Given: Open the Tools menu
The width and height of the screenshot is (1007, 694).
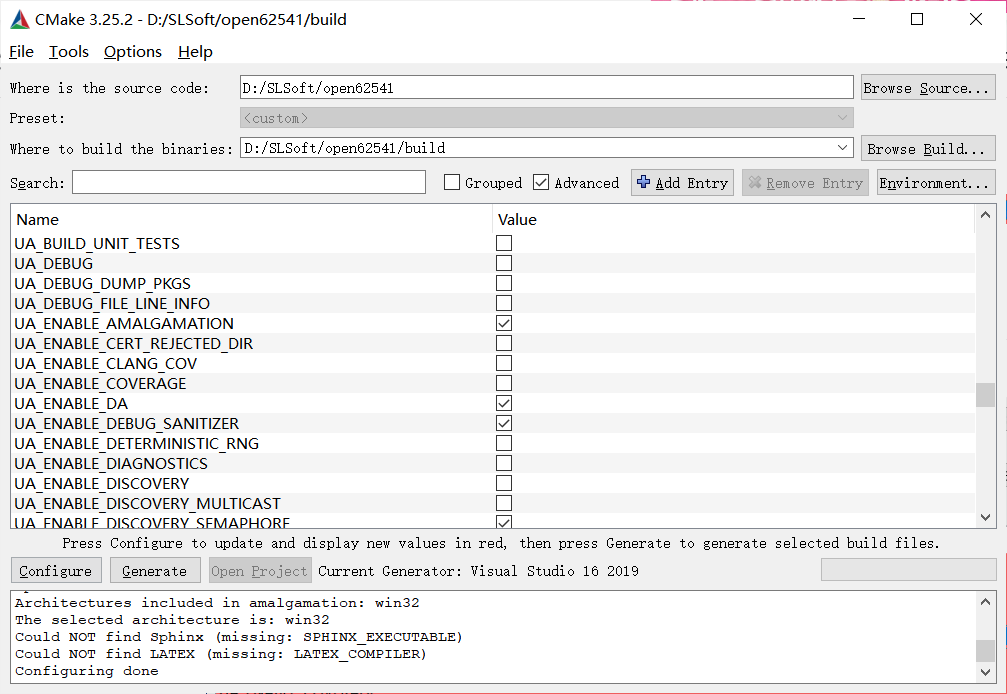Looking at the screenshot, I should tap(69, 51).
